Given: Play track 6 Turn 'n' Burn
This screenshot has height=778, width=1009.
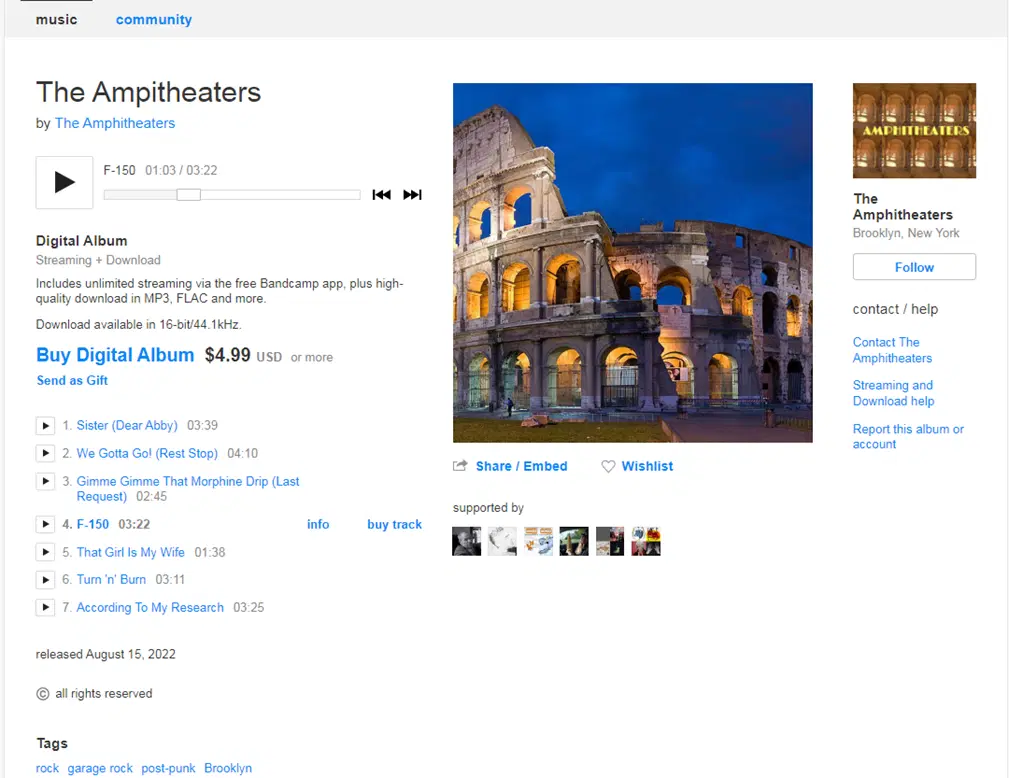Looking at the screenshot, I should click(45, 580).
